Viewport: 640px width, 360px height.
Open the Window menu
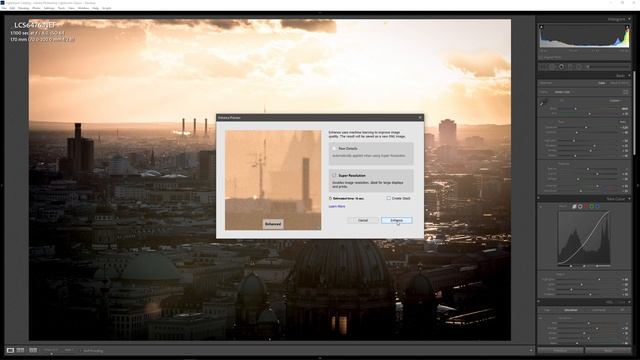pyautogui.click(x=83, y=8)
